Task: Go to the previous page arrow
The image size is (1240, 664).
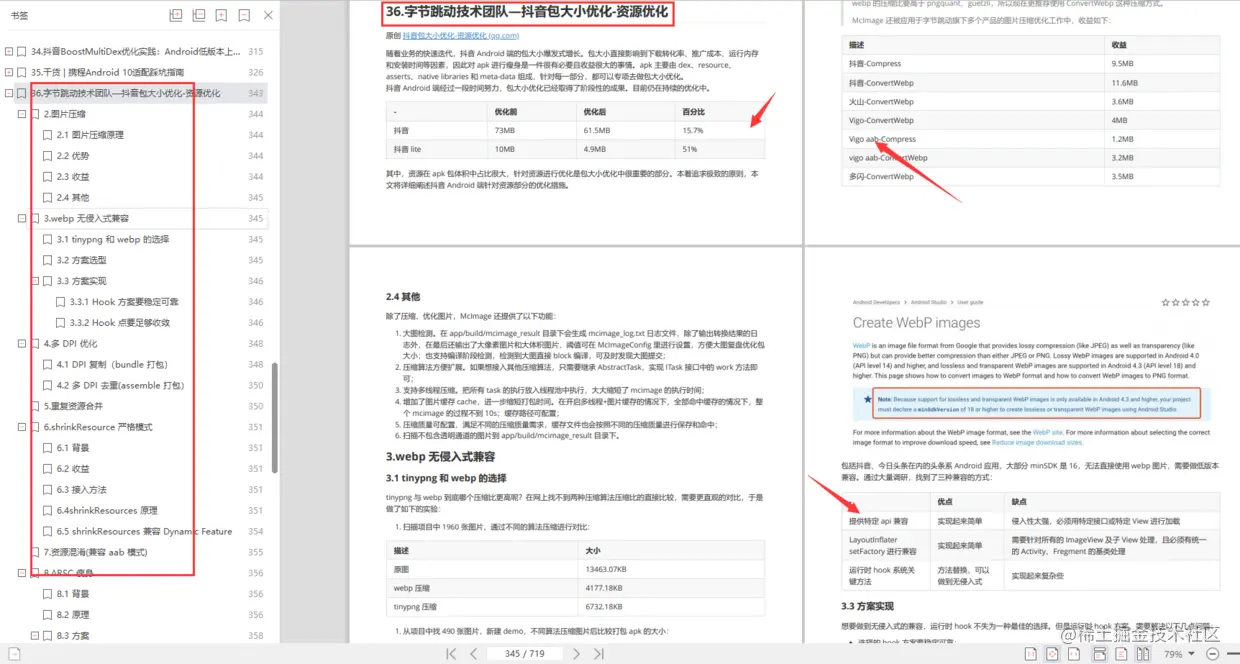Action: (474, 654)
